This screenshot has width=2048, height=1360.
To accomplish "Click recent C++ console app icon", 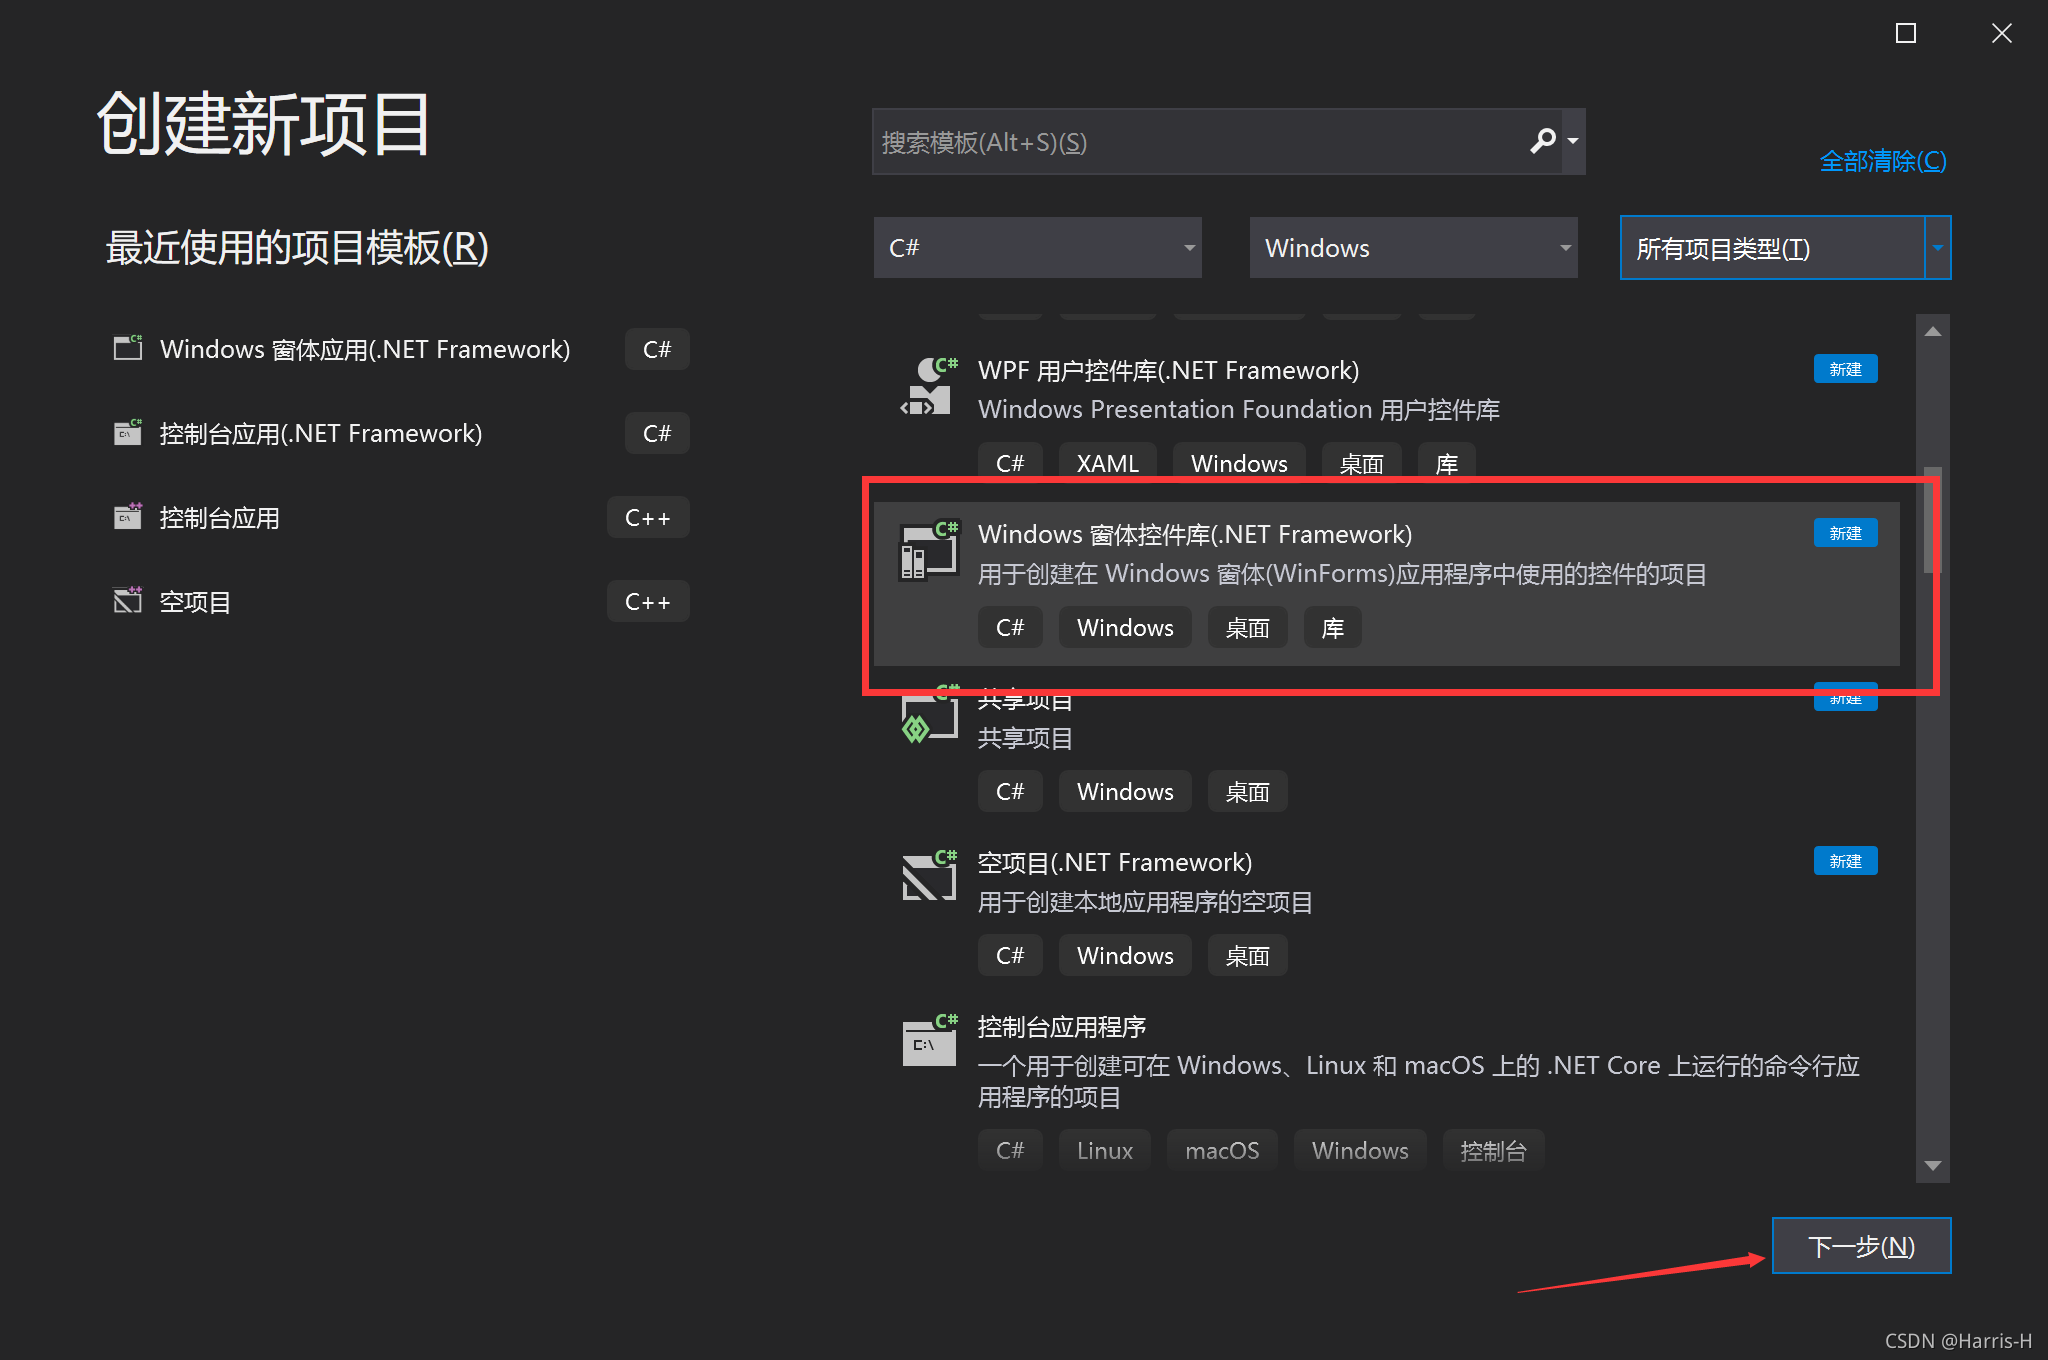I will (128, 516).
